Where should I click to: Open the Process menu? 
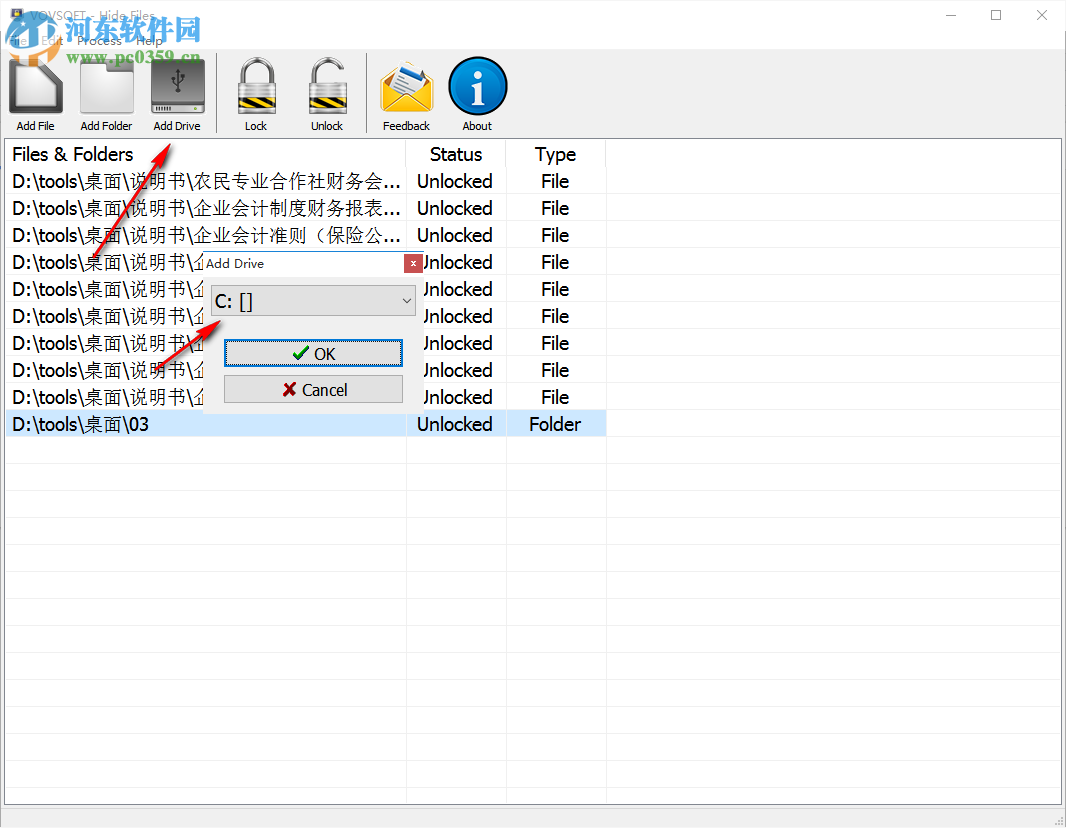100,41
